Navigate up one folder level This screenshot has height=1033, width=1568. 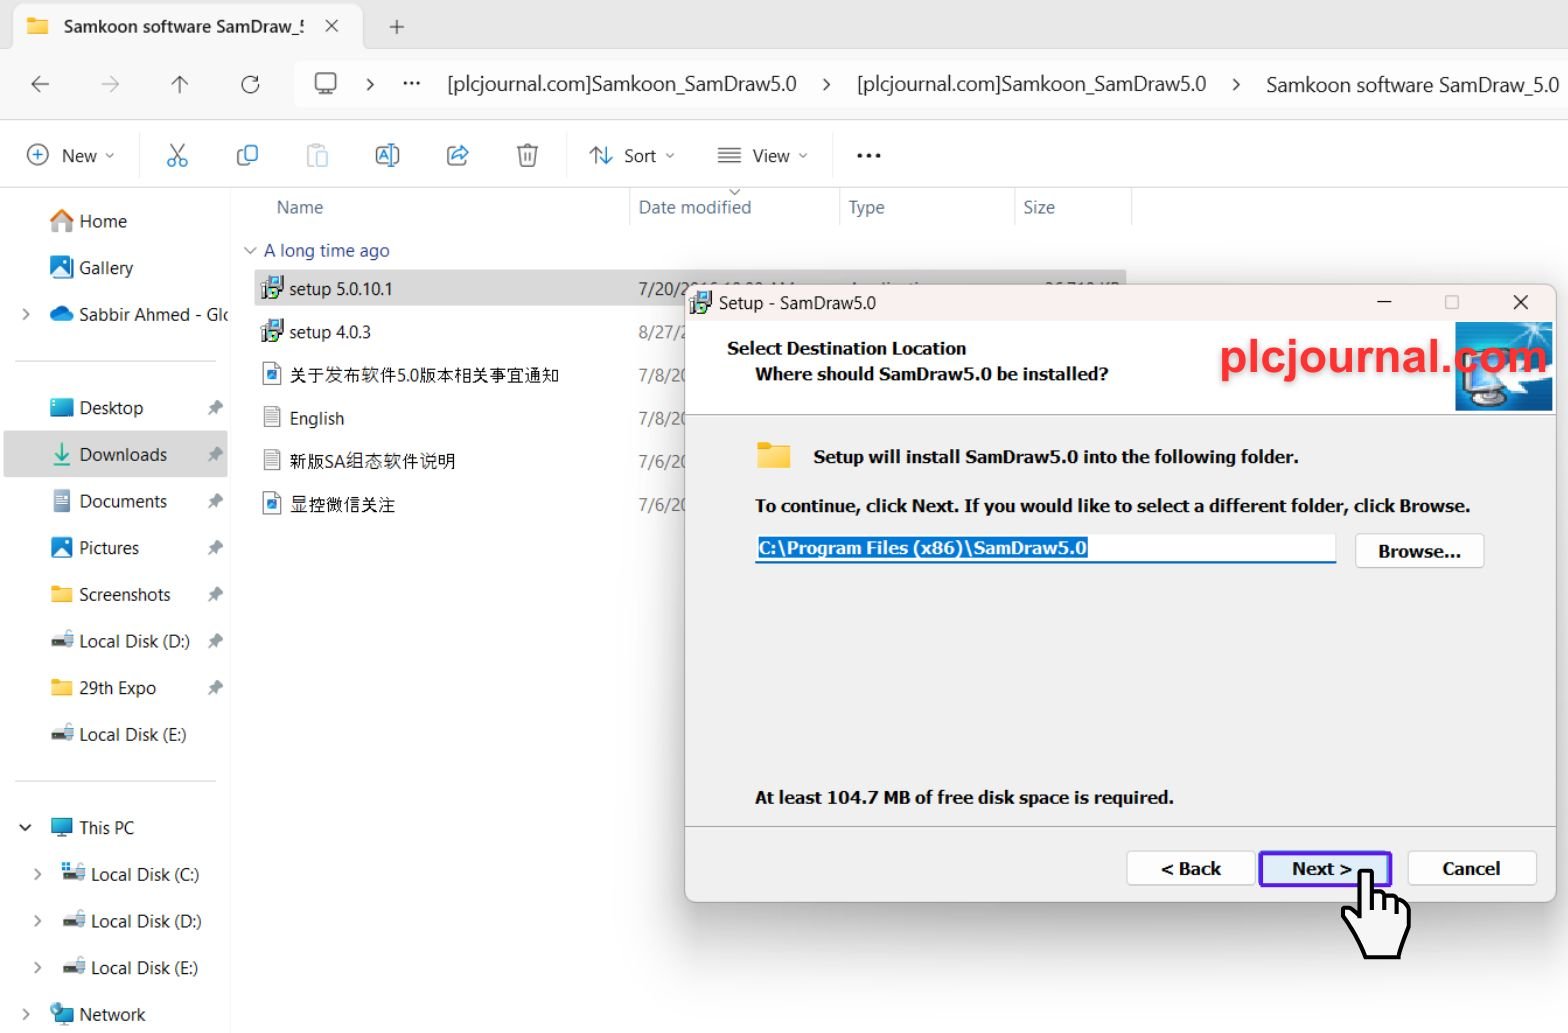[x=180, y=84]
